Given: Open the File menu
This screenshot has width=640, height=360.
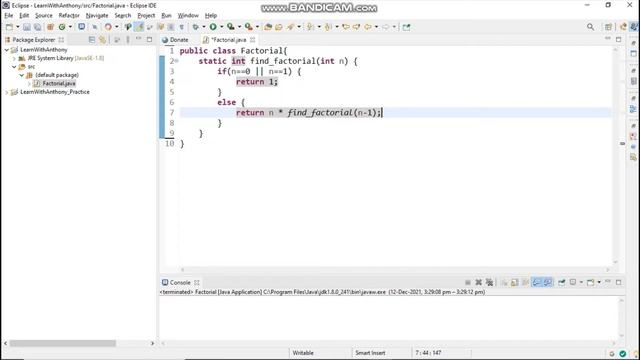Looking at the screenshot, I should tap(9, 16).
